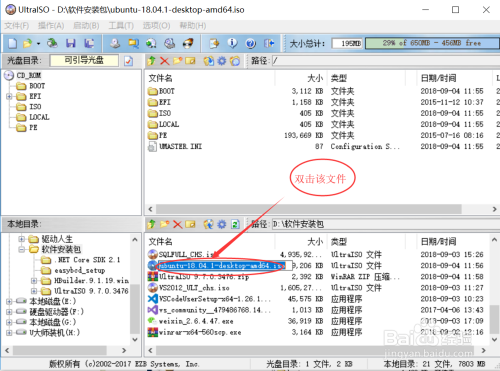The width and height of the screenshot is (500, 371).
Task: Expand the UltraISO 9.7.0.3476 folder node
Action: [x=34, y=291]
